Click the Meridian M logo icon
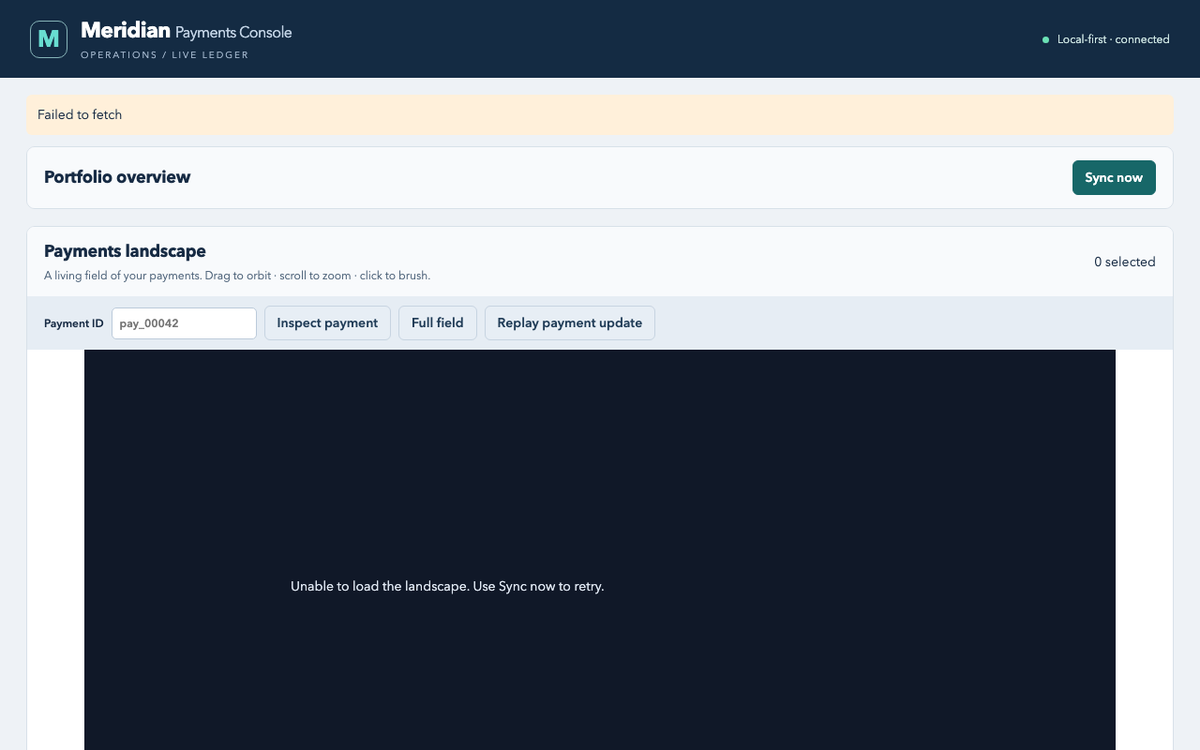 (x=49, y=39)
